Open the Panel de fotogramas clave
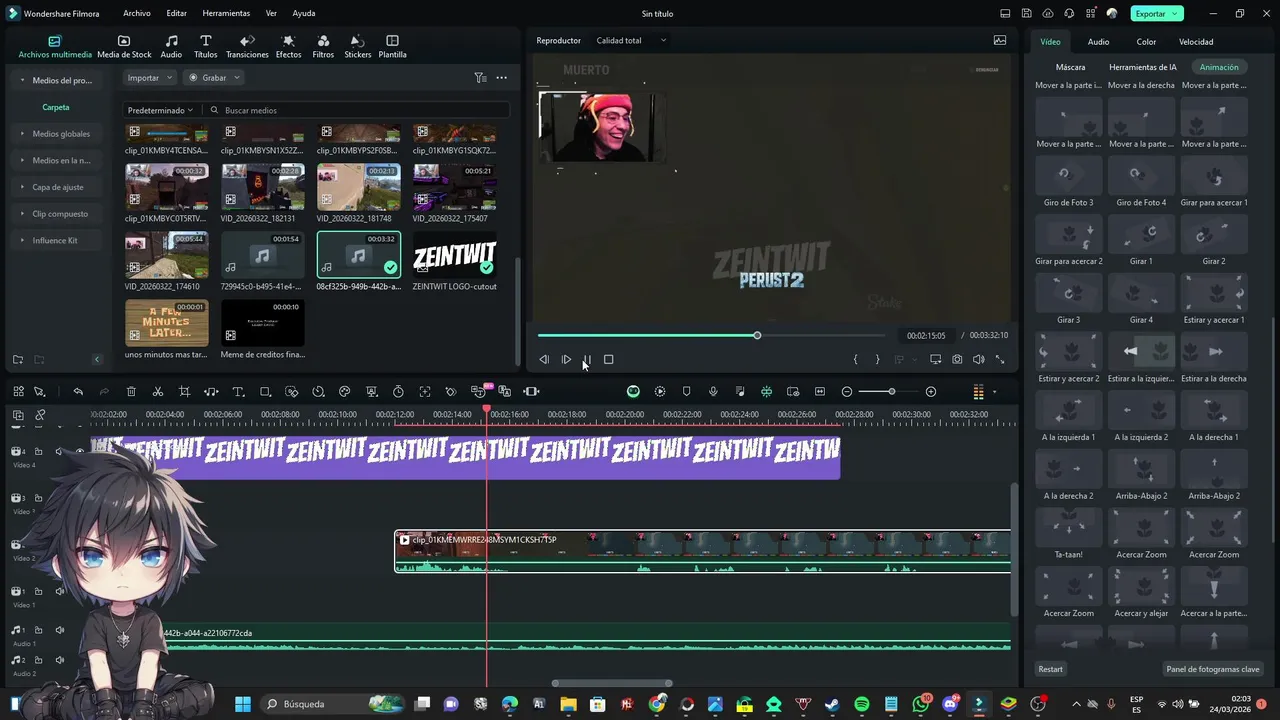 1213,669
